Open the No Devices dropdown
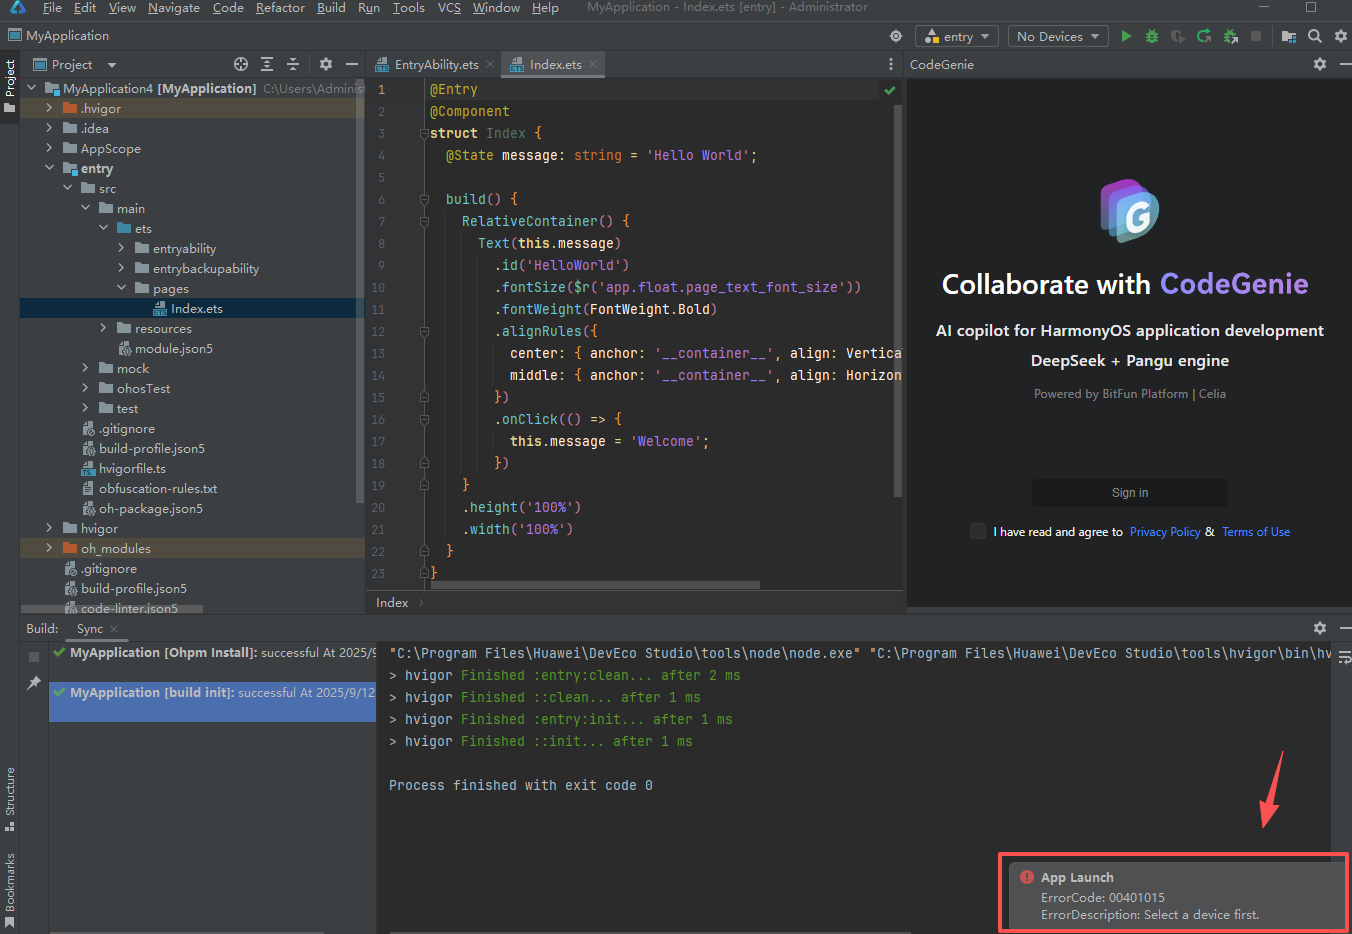Image resolution: width=1352 pixels, height=934 pixels. [x=1058, y=36]
